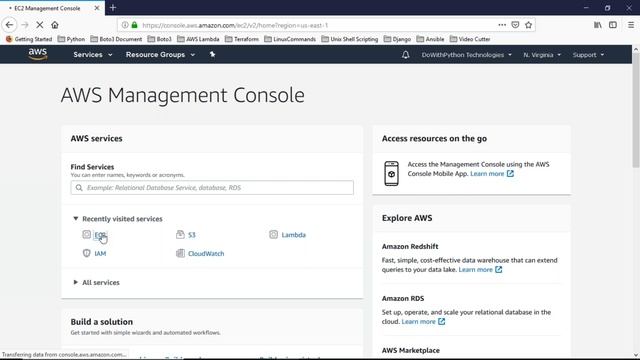Image resolution: width=640 pixels, height=360 pixels.
Task: Click the page vertical scrollbar thumb
Action: tap(636, 110)
